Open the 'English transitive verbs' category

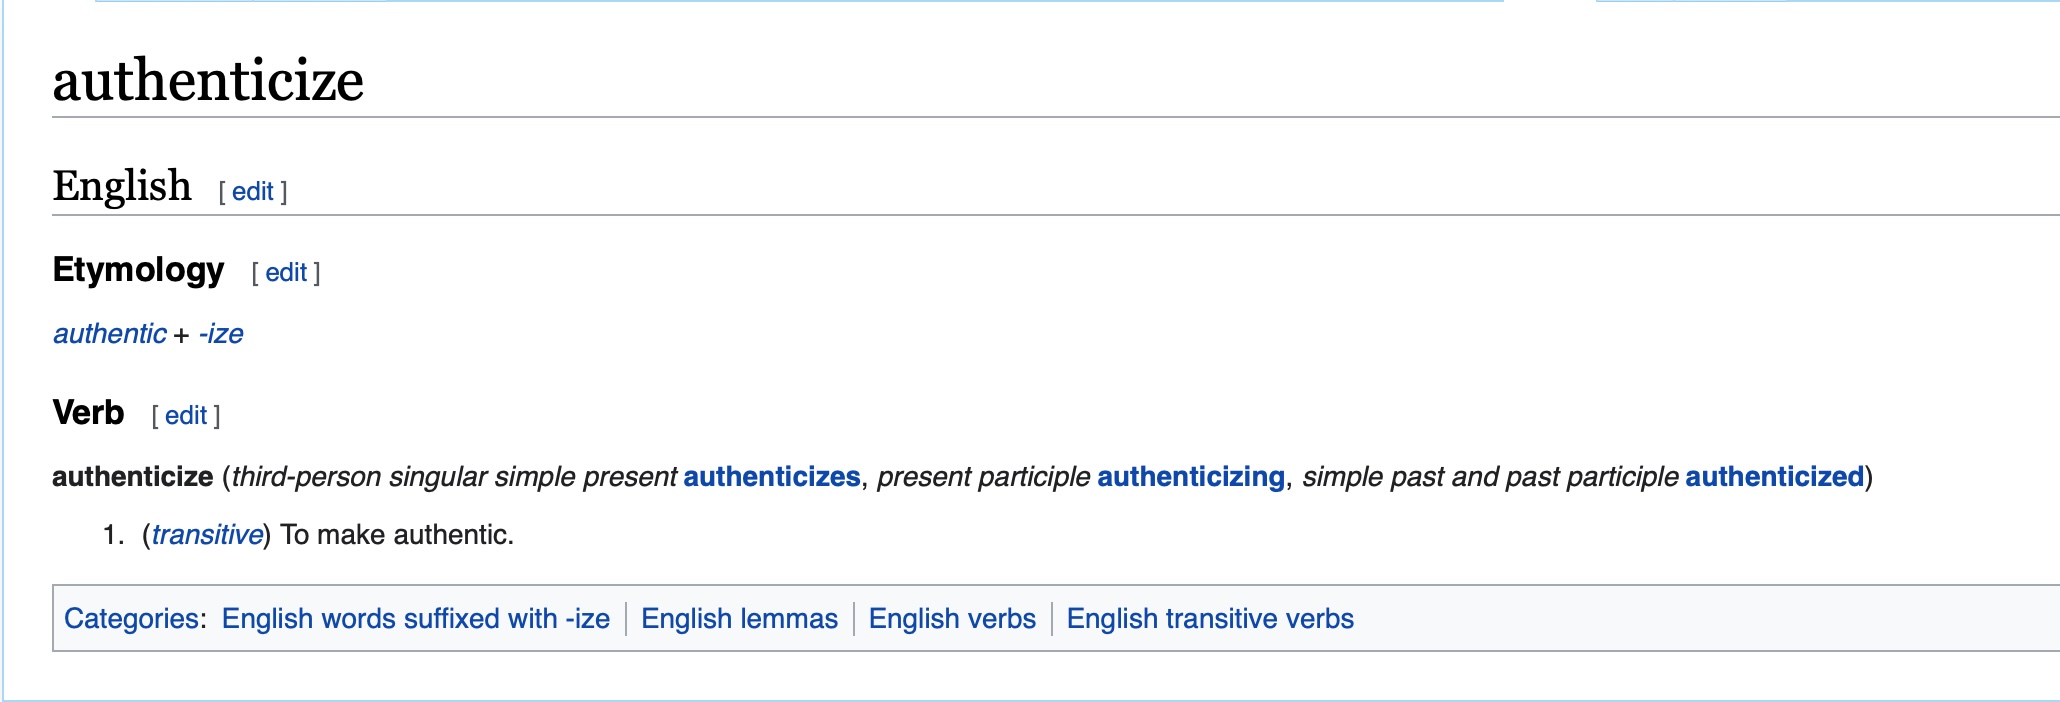[x=1210, y=619]
